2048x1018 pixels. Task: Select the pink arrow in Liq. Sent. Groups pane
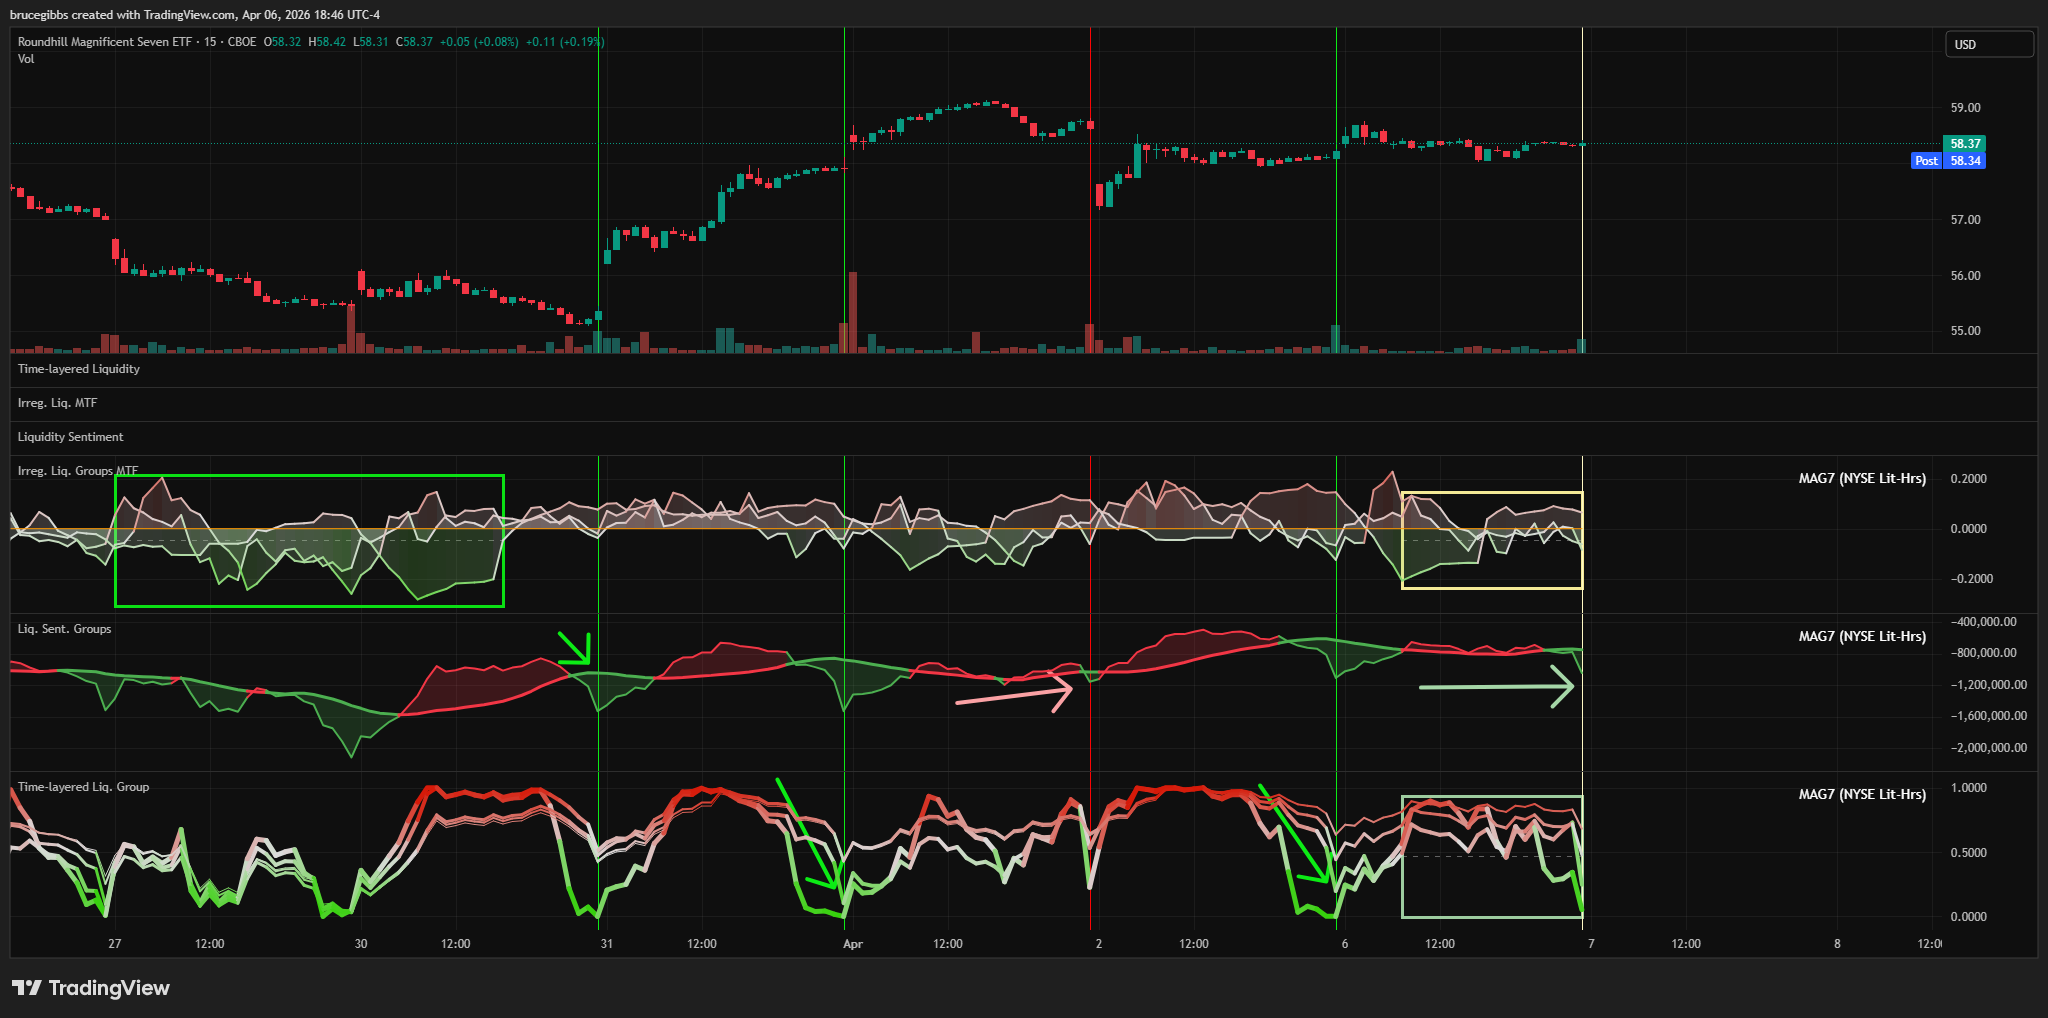click(1010, 696)
